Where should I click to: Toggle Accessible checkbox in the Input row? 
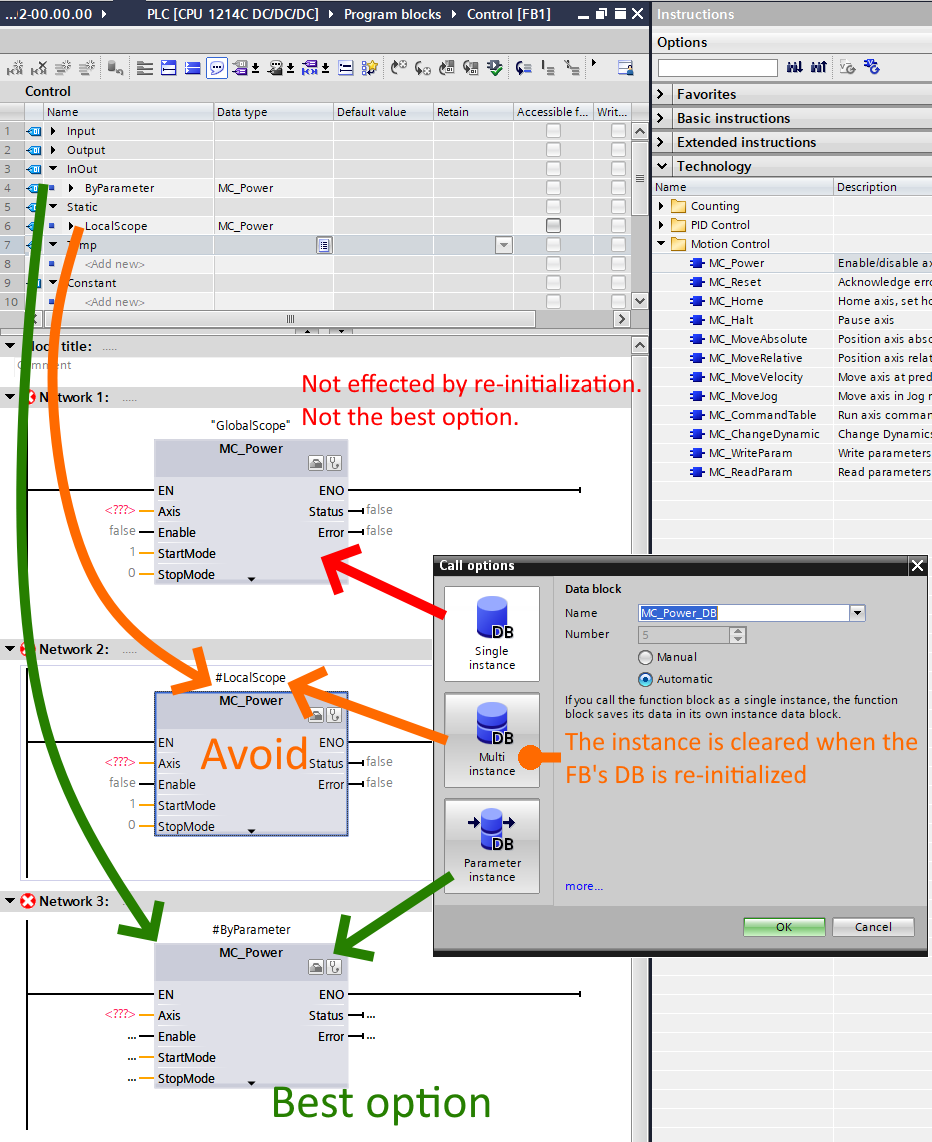coord(553,130)
